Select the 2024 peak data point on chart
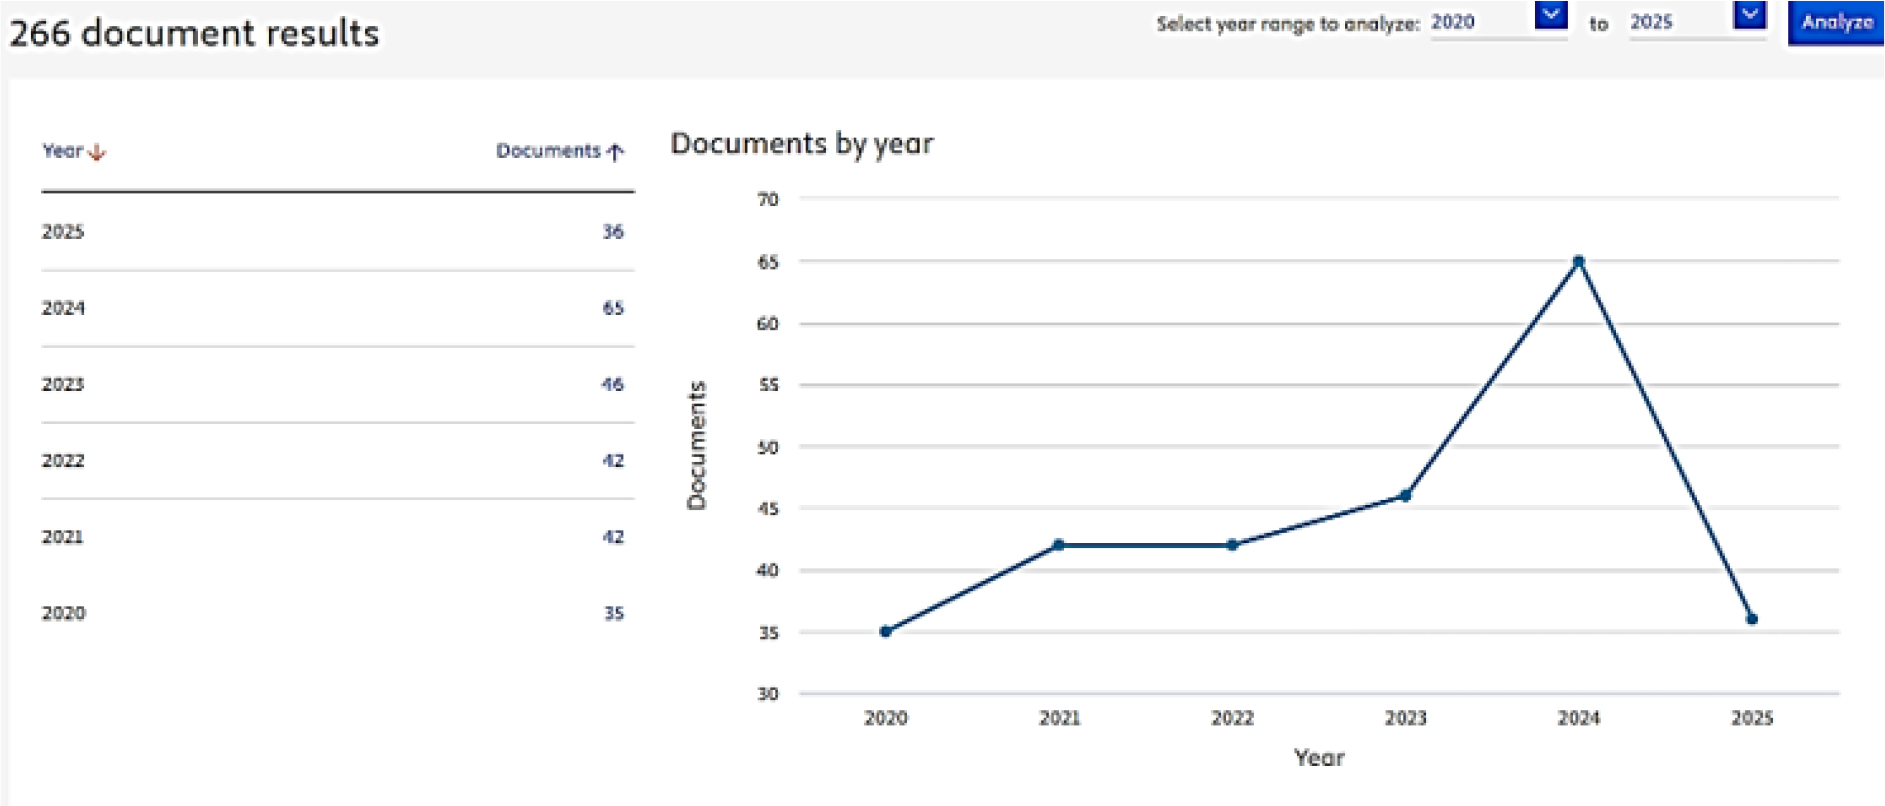The image size is (1885, 806). [1578, 261]
